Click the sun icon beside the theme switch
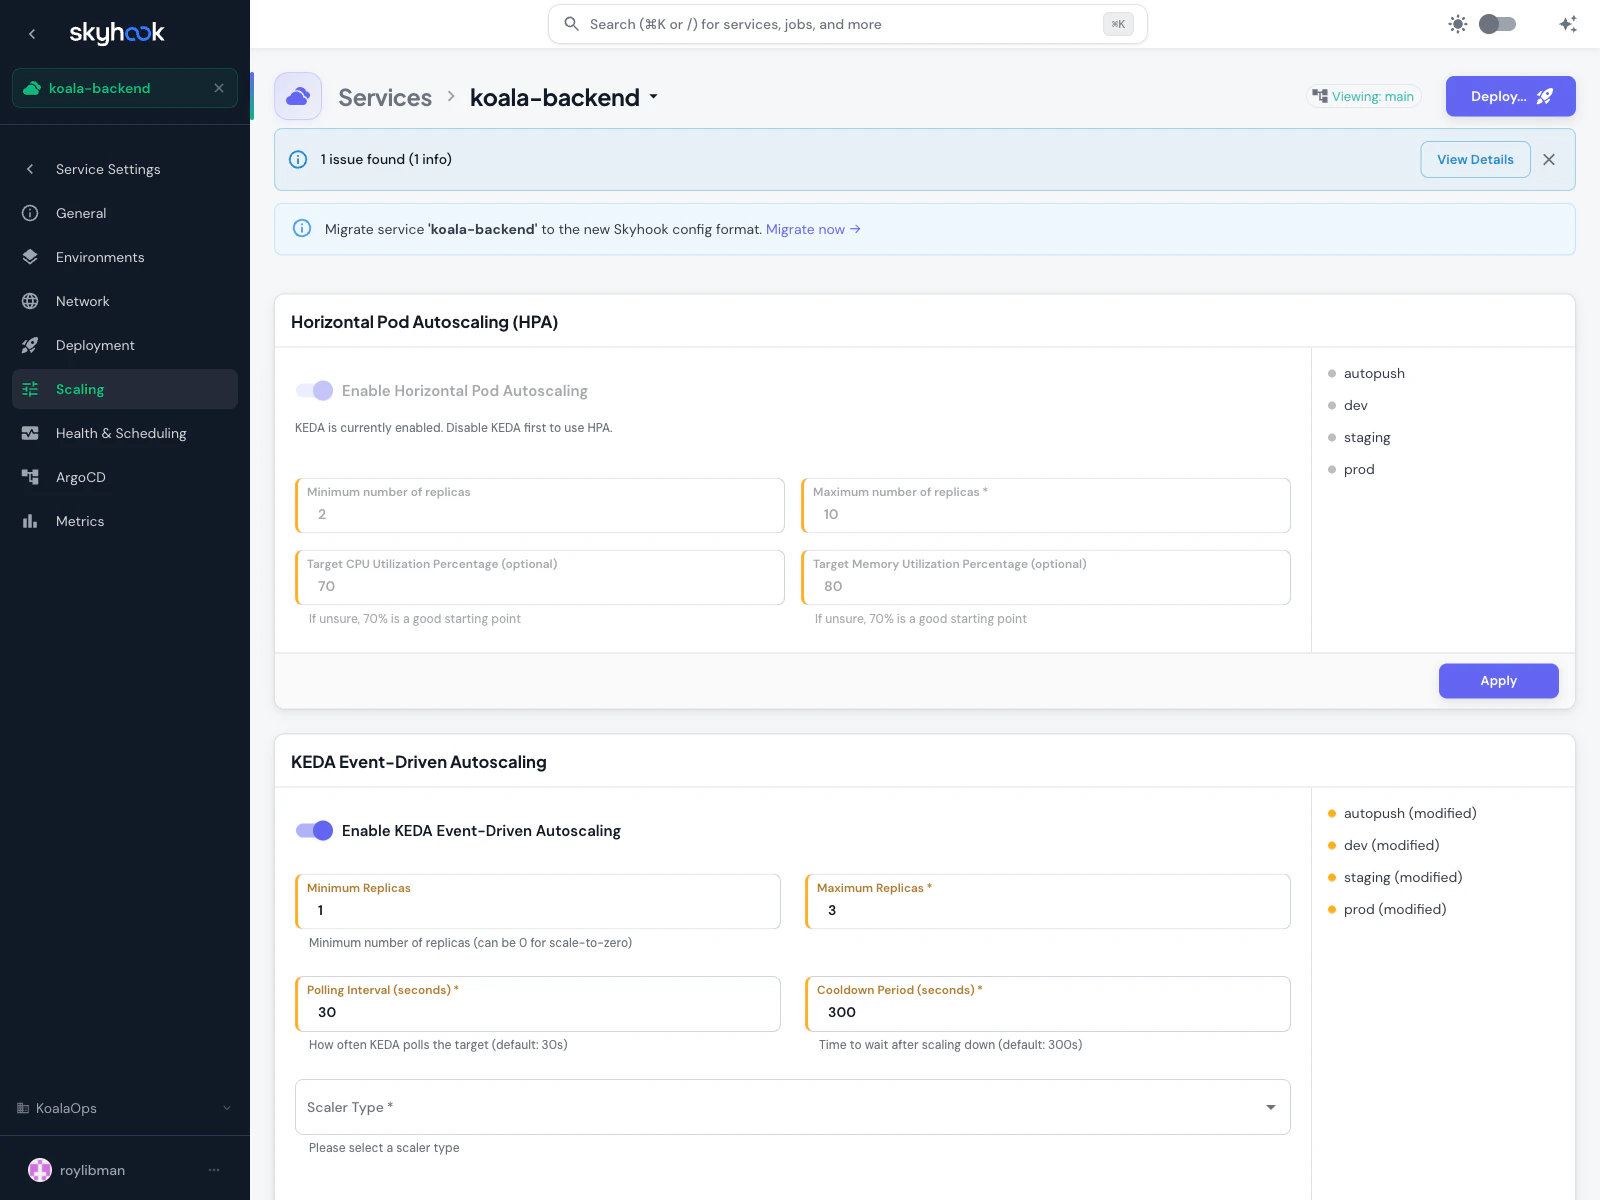This screenshot has width=1600, height=1200. (1458, 23)
